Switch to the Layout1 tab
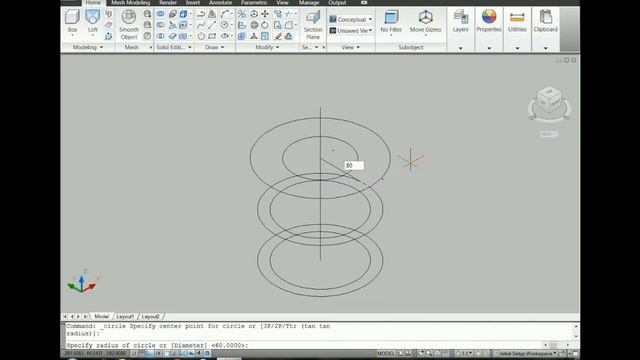The width and height of the screenshot is (640, 360). [x=125, y=316]
